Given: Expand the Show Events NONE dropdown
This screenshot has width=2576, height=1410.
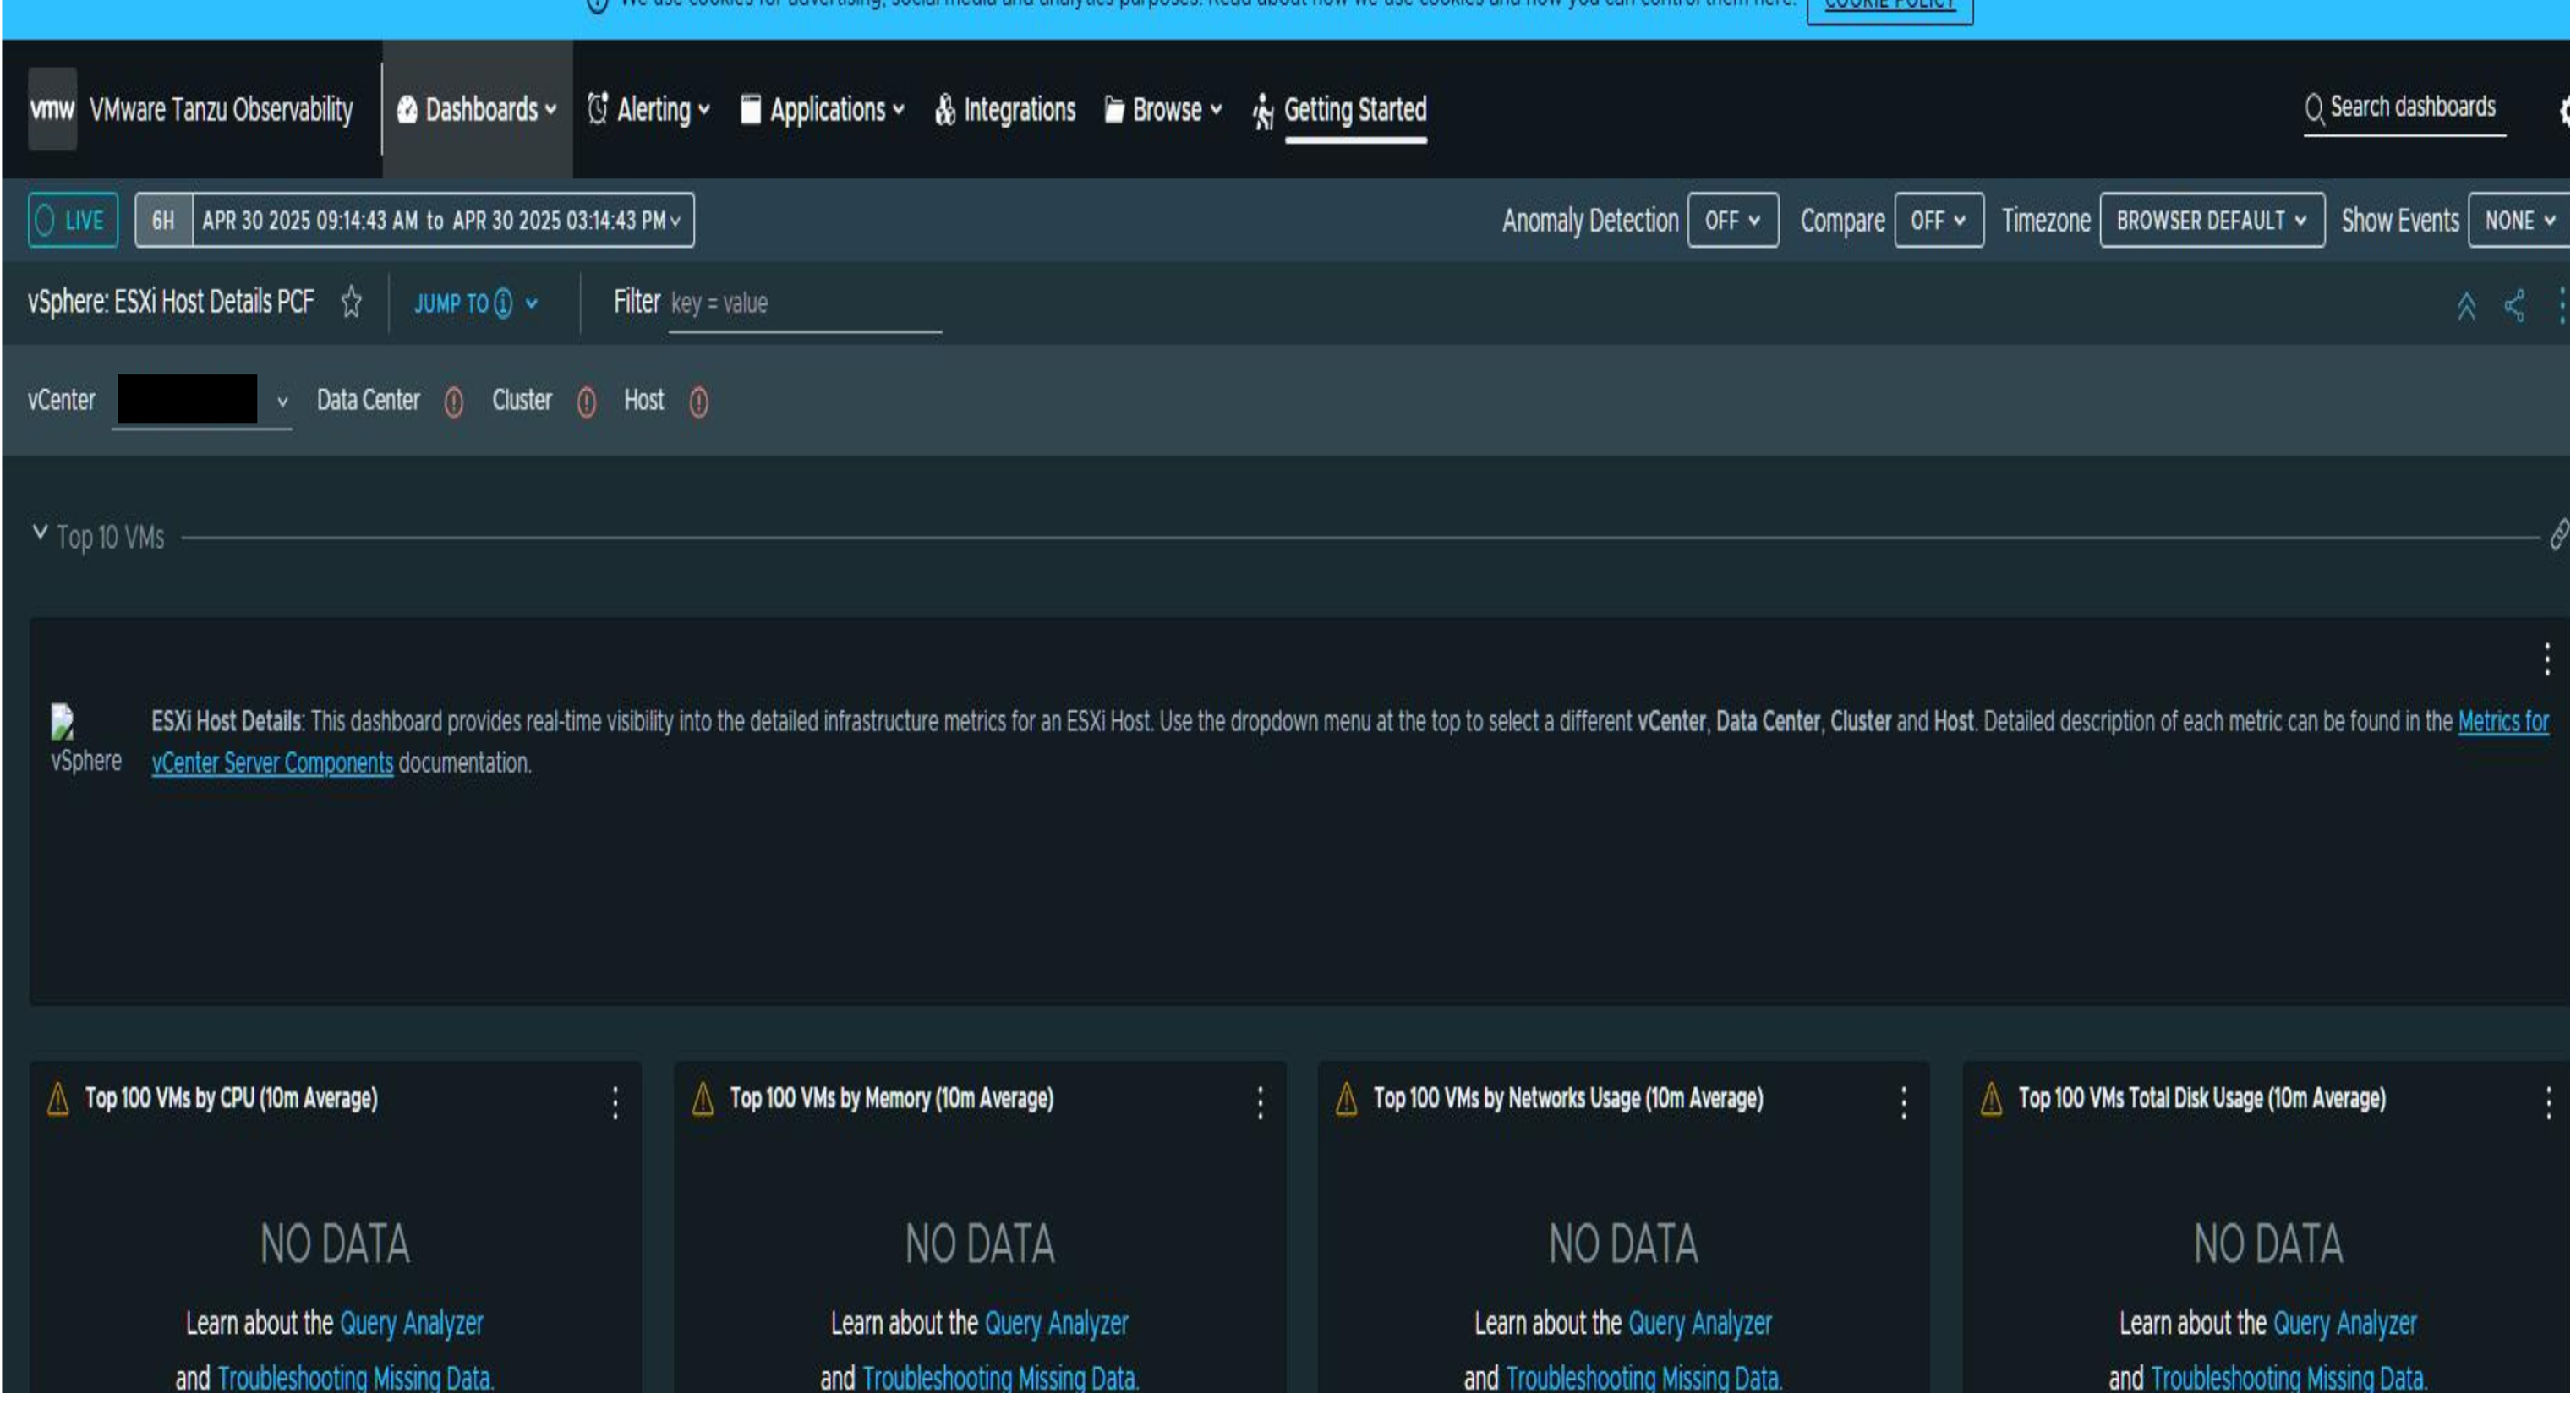Looking at the screenshot, I should (2518, 220).
